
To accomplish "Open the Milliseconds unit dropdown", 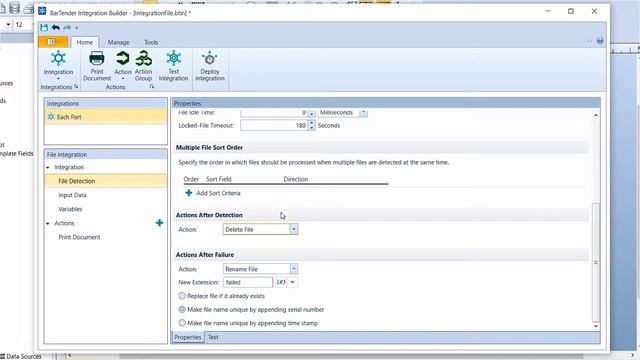I will [x=363, y=113].
